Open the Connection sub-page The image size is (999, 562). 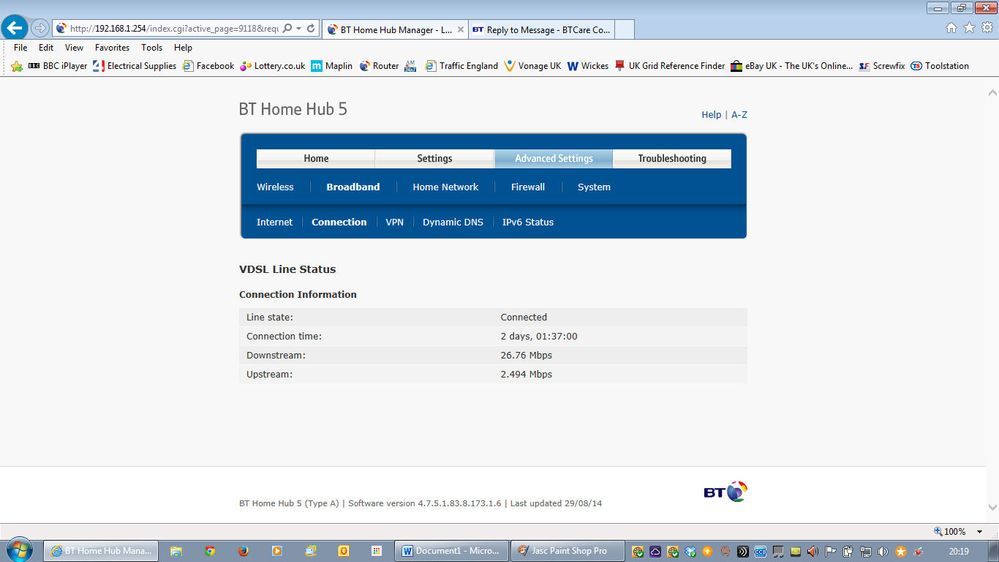[339, 222]
